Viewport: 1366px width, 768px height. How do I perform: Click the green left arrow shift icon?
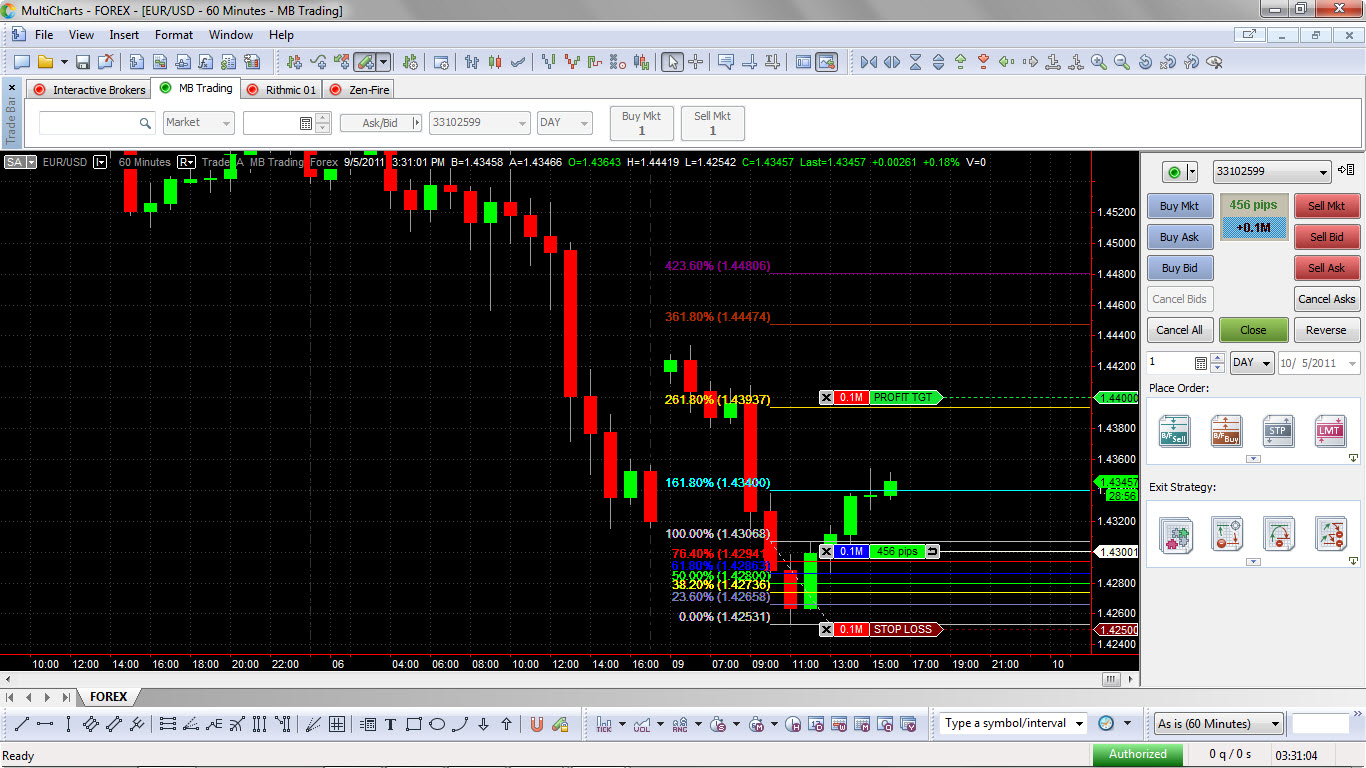coord(1008,62)
